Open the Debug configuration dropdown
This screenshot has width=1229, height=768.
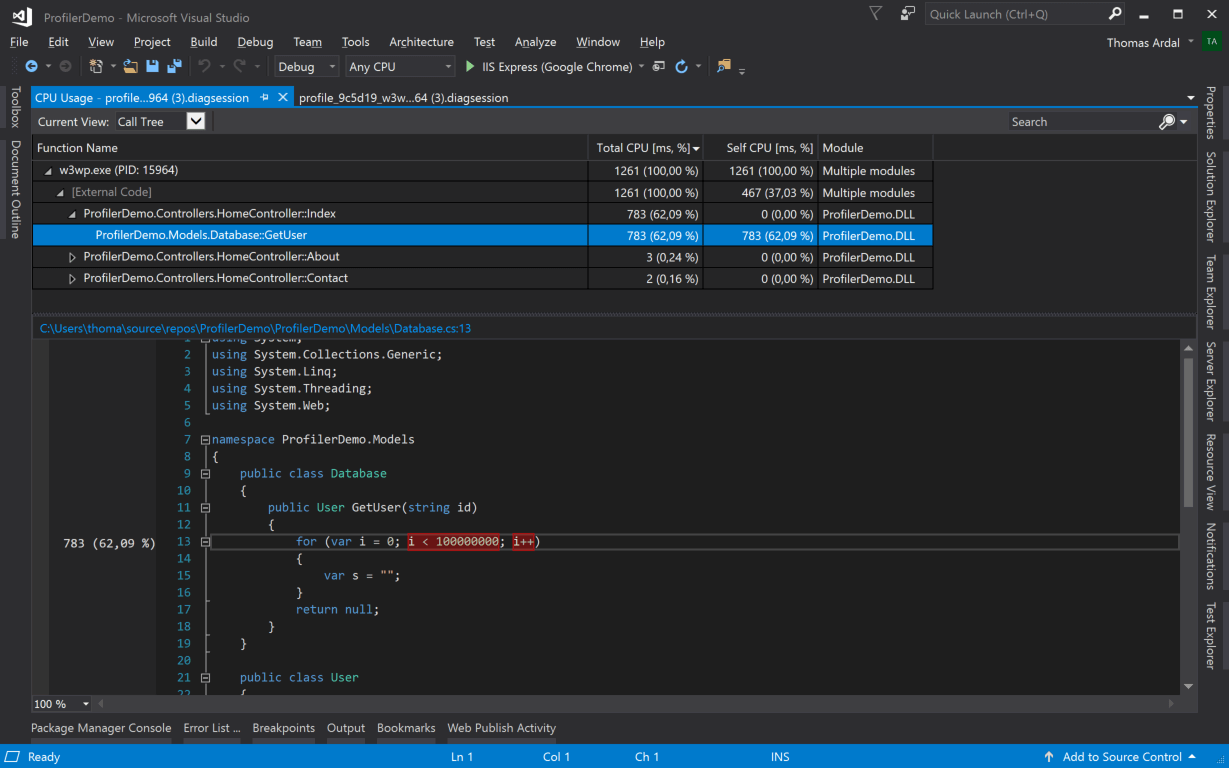point(307,66)
